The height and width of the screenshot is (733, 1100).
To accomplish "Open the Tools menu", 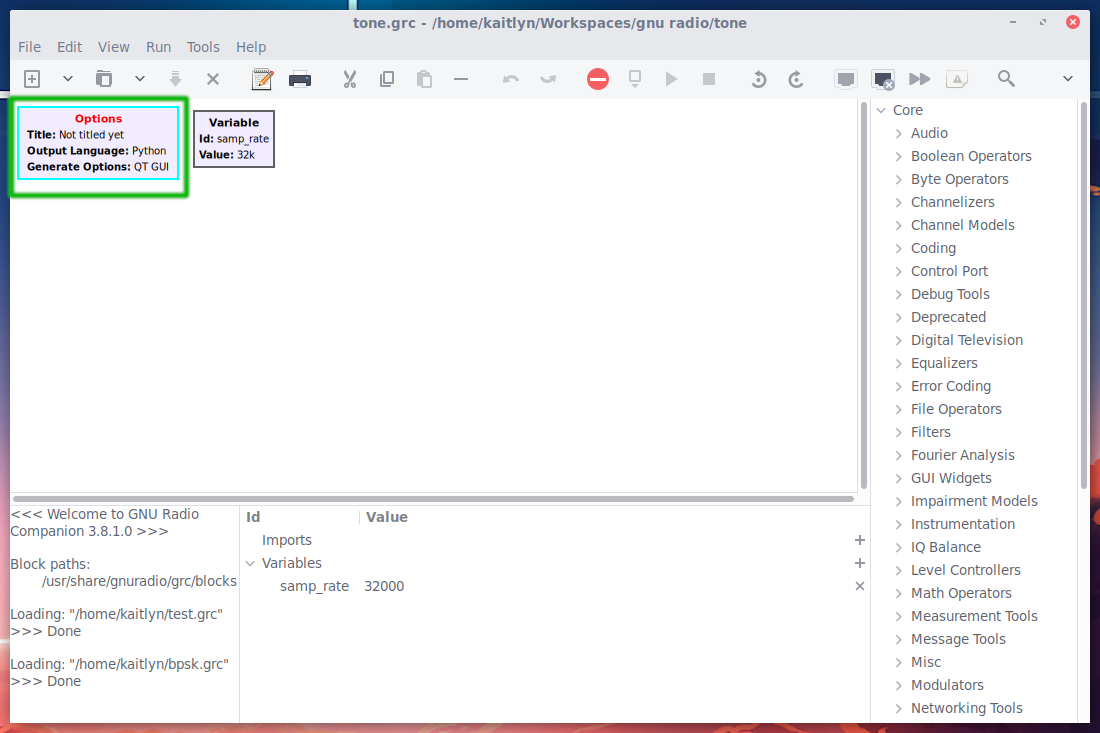I will point(203,46).
